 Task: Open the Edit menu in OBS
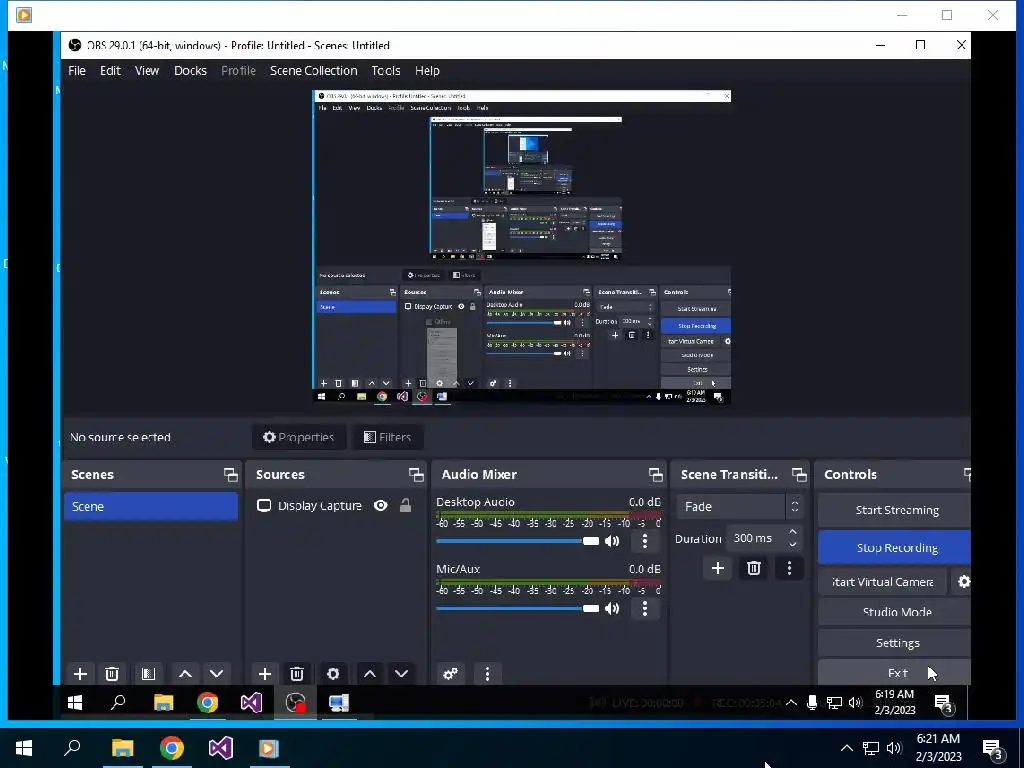pyautogui.click(x=110, y=71)
